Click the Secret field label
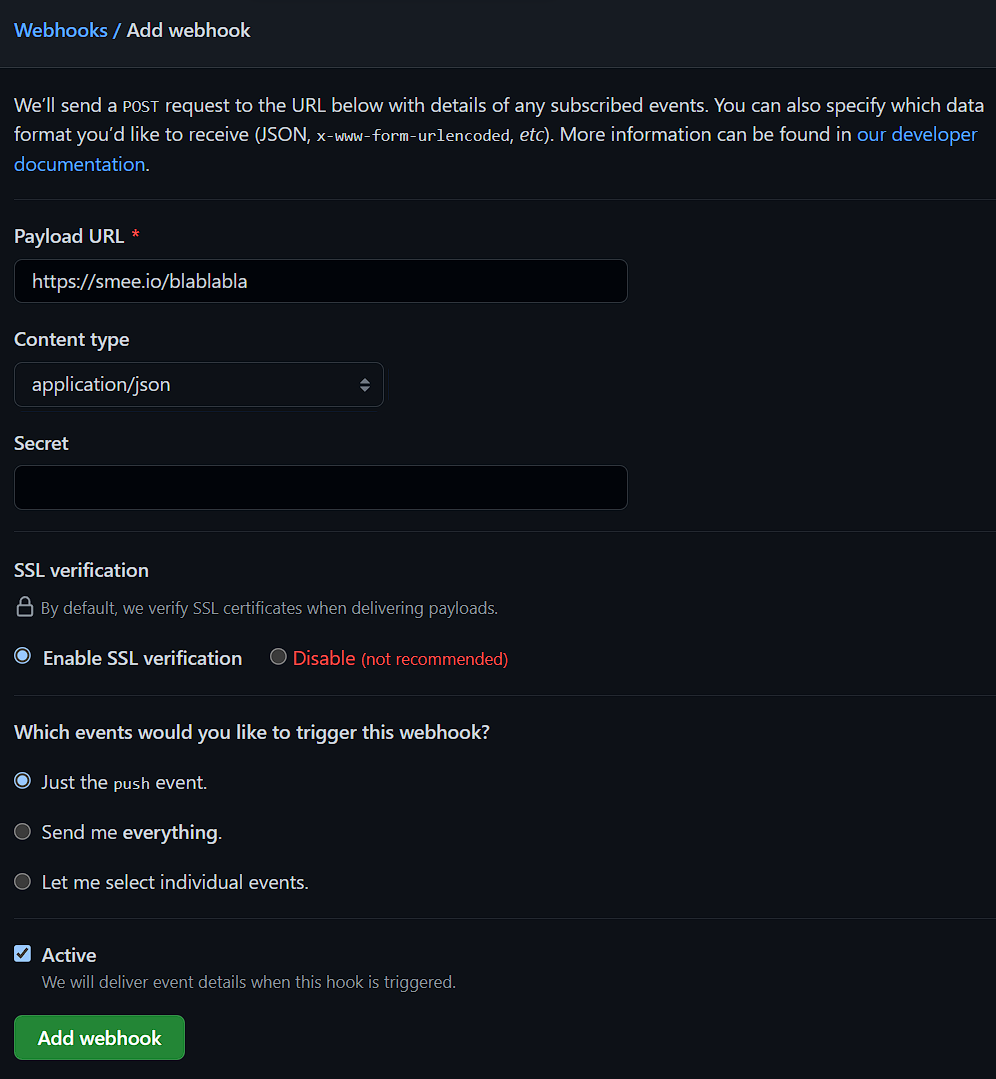This screenshot has width=996, height=1079. coord(41,443)
